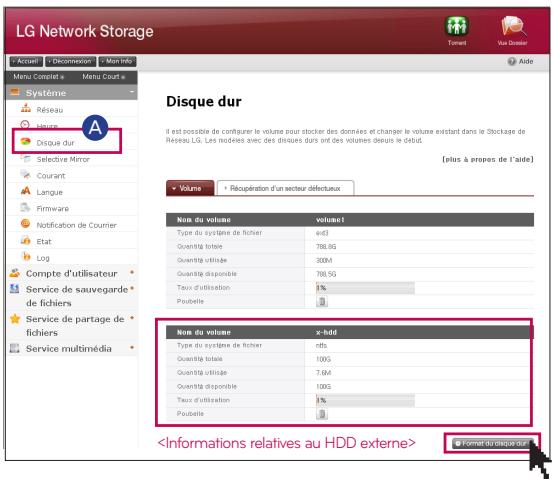Click the Langue language icon
Viewport: 553px width, 479px height.
click(x=26, y=191)
